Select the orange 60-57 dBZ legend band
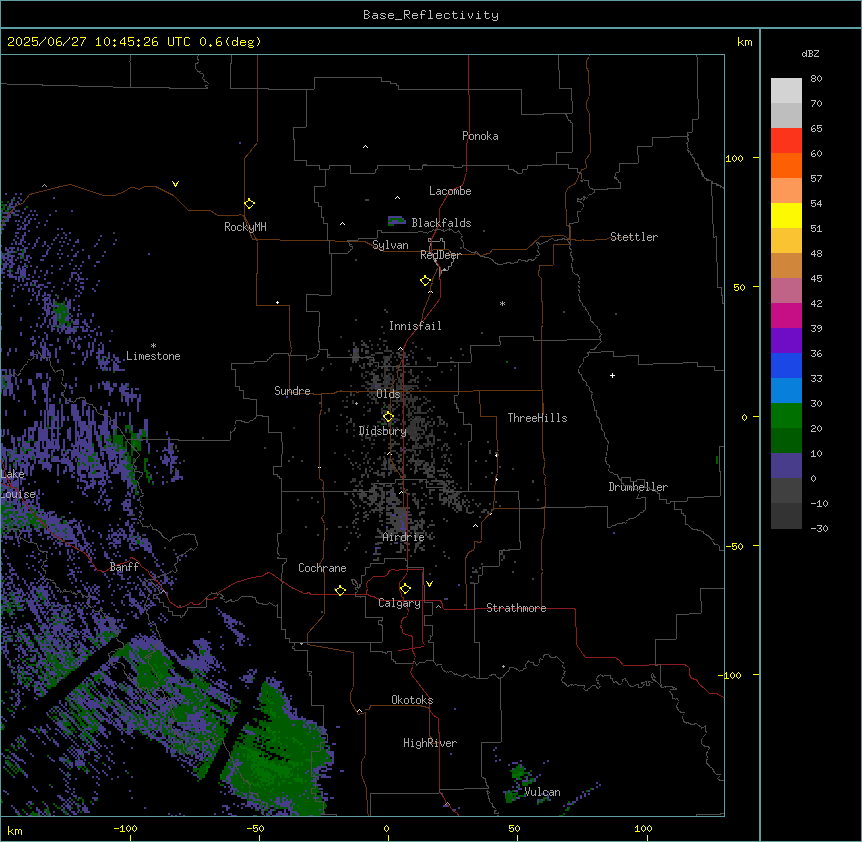862x842 pixels. 786,165
